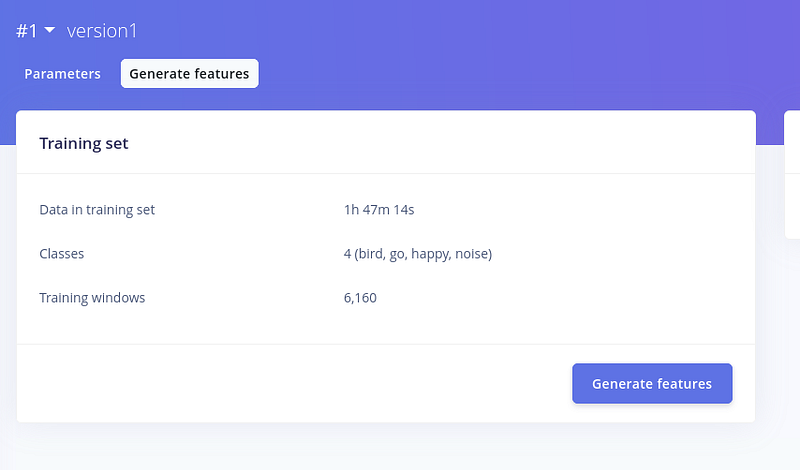Select the Classes row label

click(61, 254)
